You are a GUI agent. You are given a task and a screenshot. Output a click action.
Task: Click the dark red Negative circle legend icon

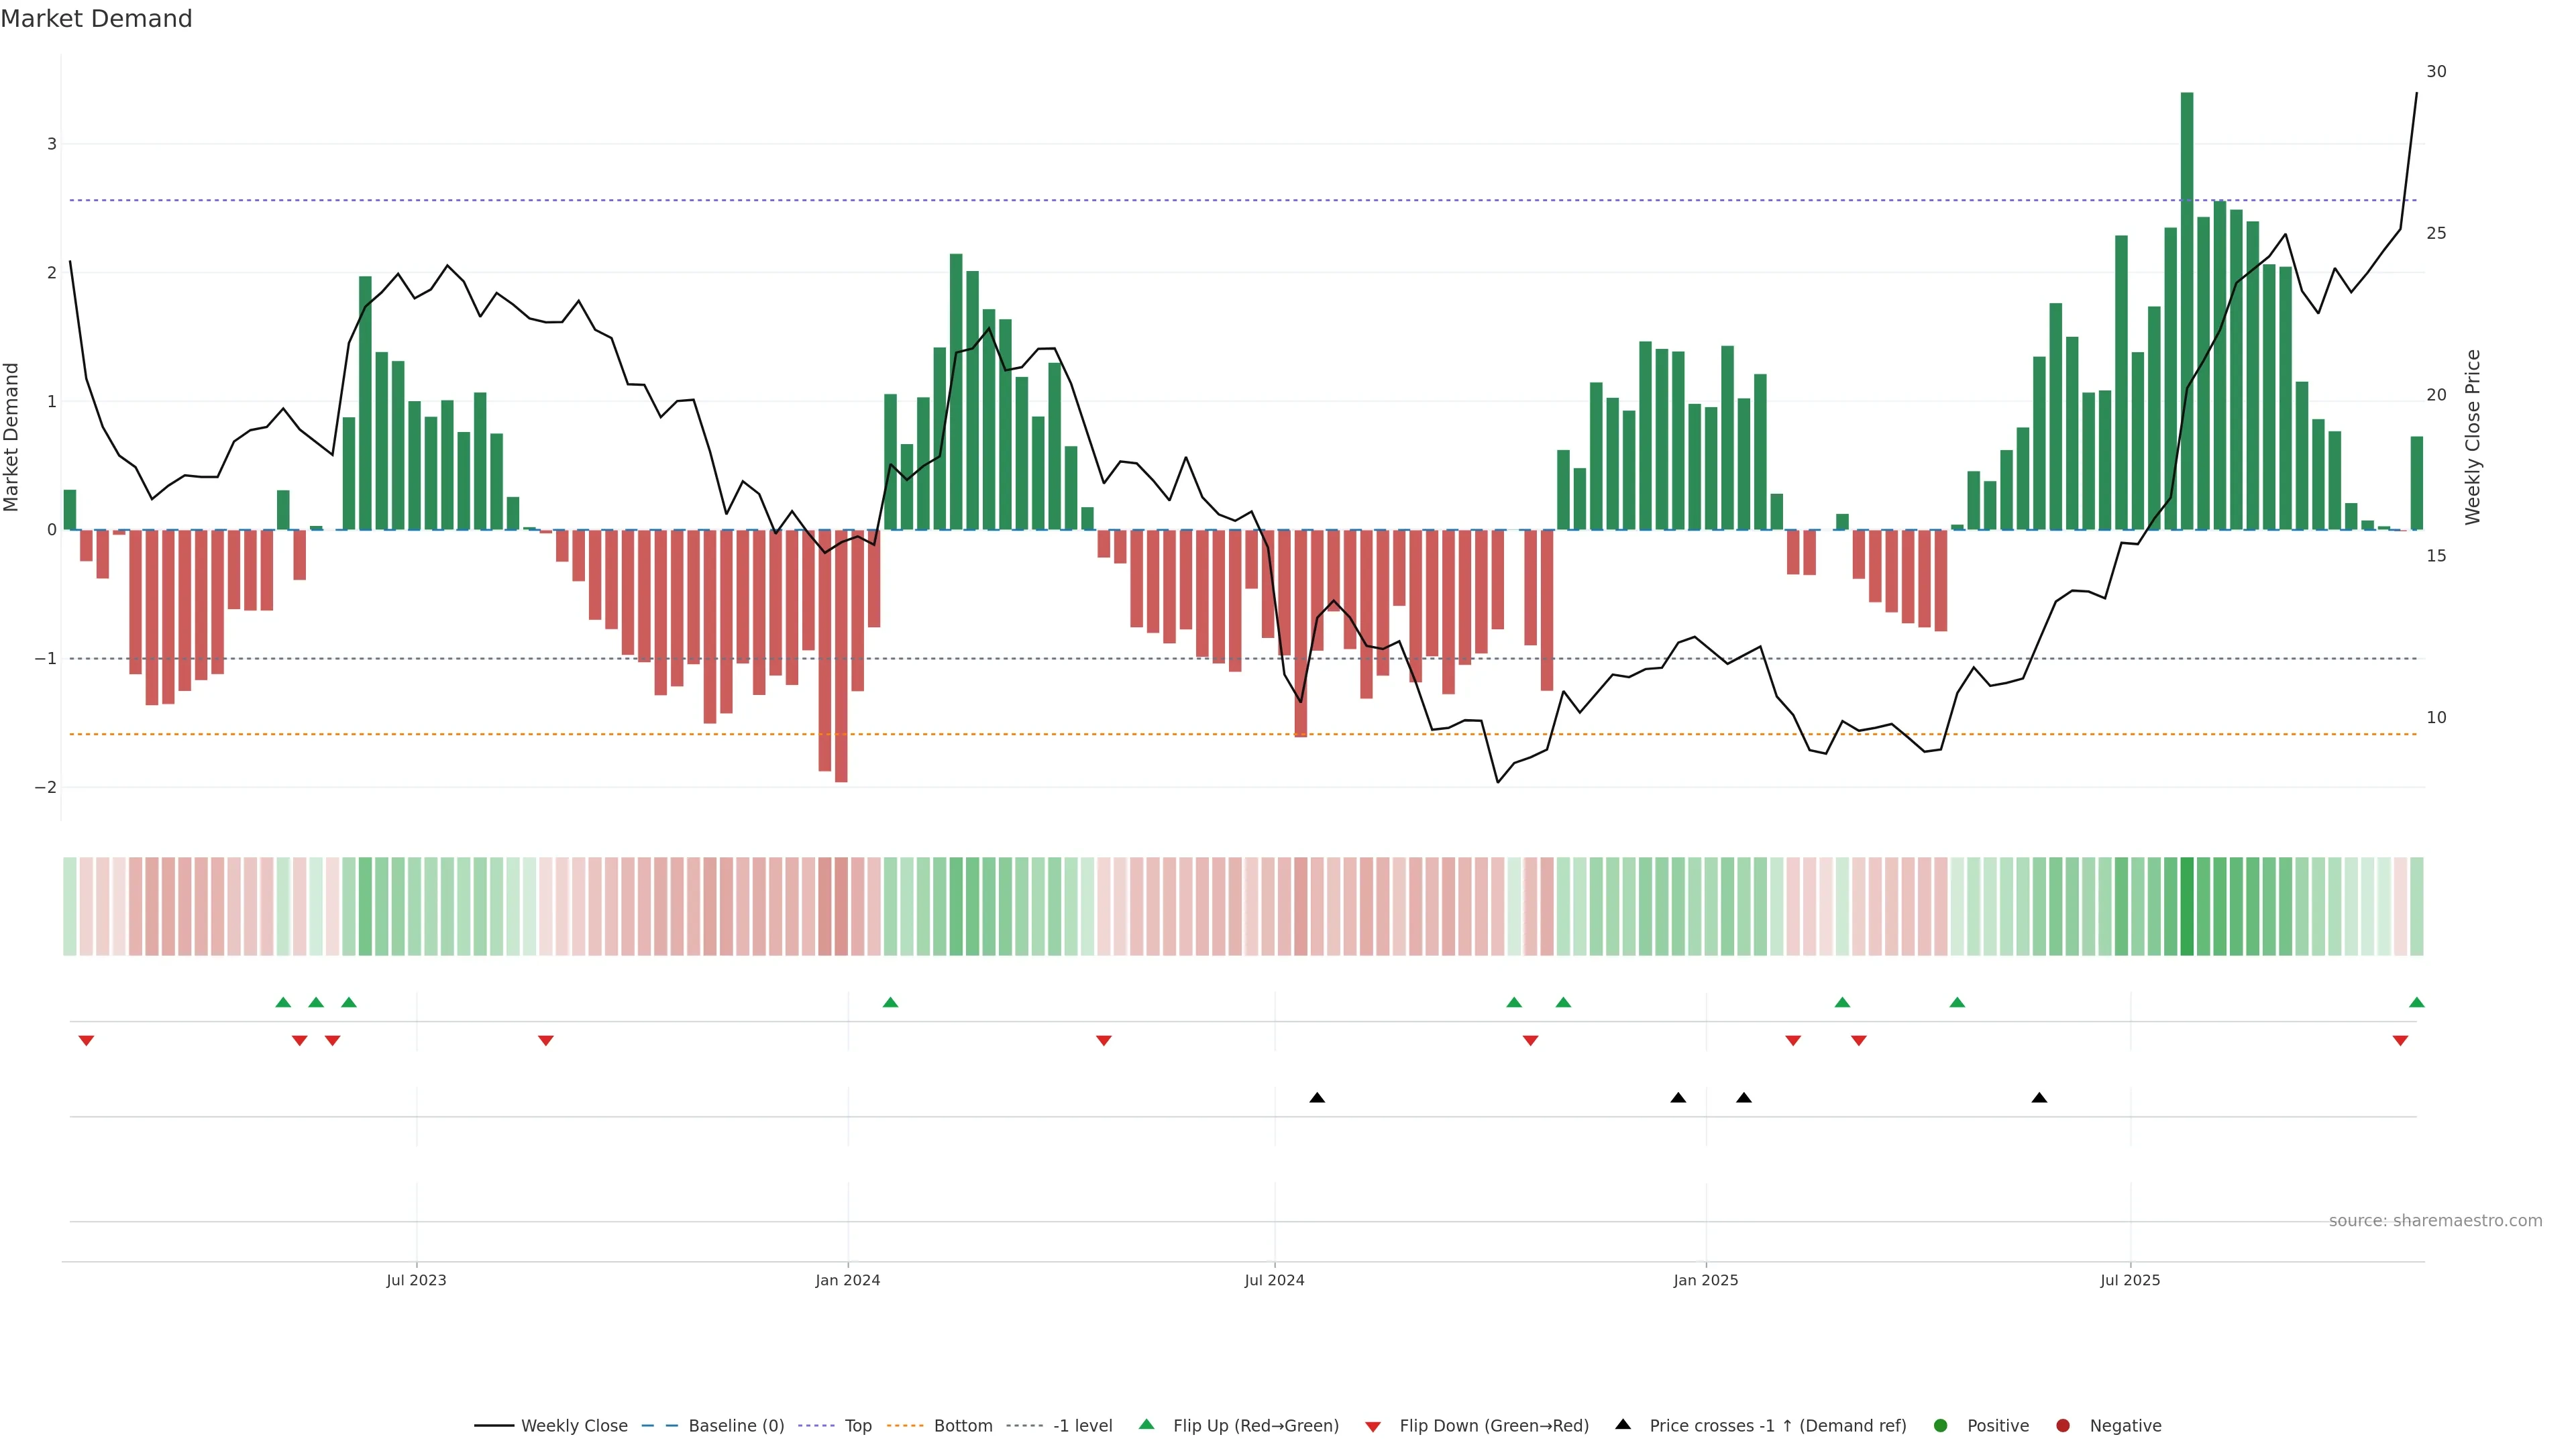click(2063, 1425)
